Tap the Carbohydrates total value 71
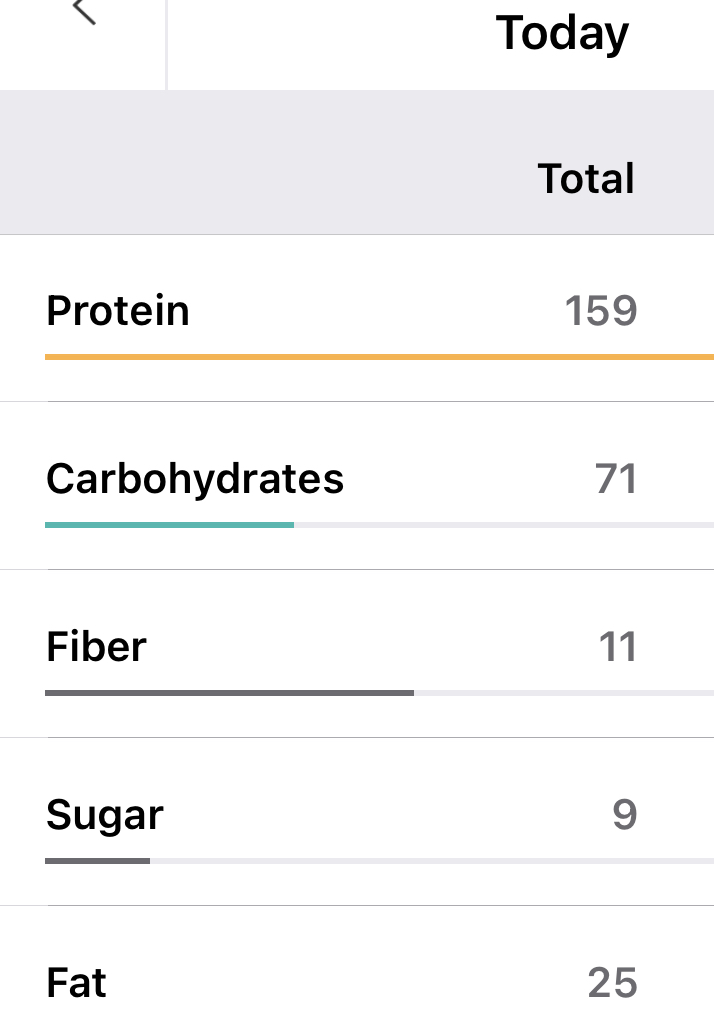Viewport: 714px width, 1020px height. click(x=616, y=479)
